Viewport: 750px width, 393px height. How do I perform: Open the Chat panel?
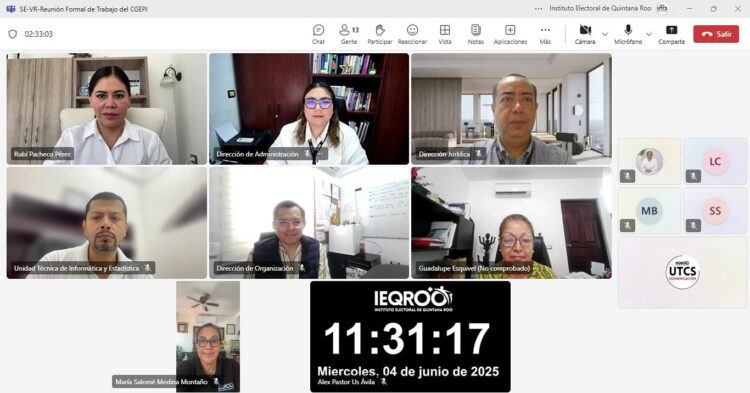coord(318,34)
